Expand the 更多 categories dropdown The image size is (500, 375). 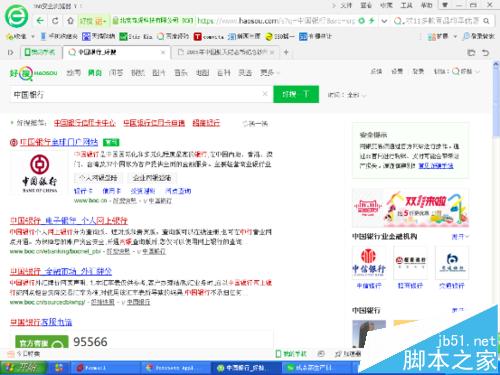coord(269,72)
